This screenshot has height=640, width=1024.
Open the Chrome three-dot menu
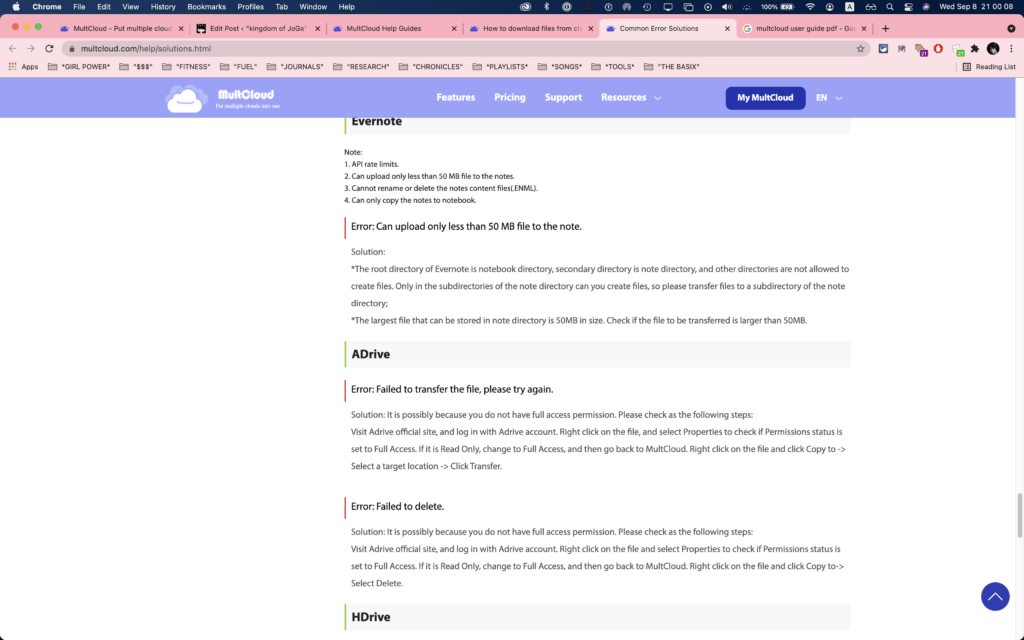pos(1011,48)
